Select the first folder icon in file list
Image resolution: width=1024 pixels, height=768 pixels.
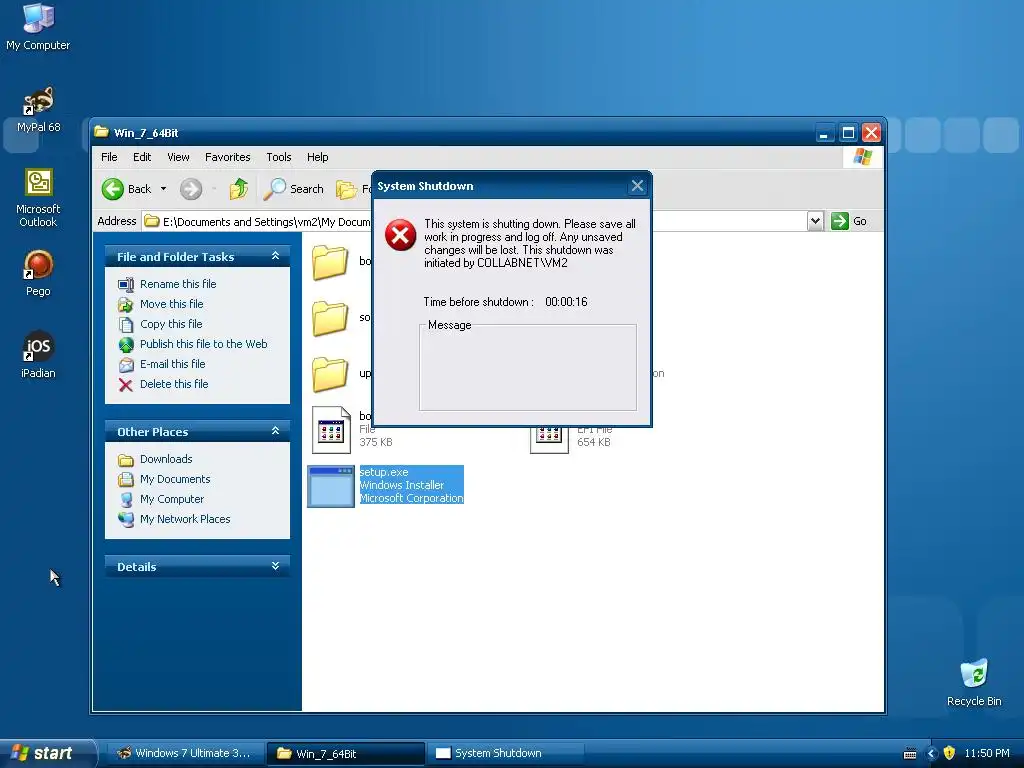pos(330,262)
